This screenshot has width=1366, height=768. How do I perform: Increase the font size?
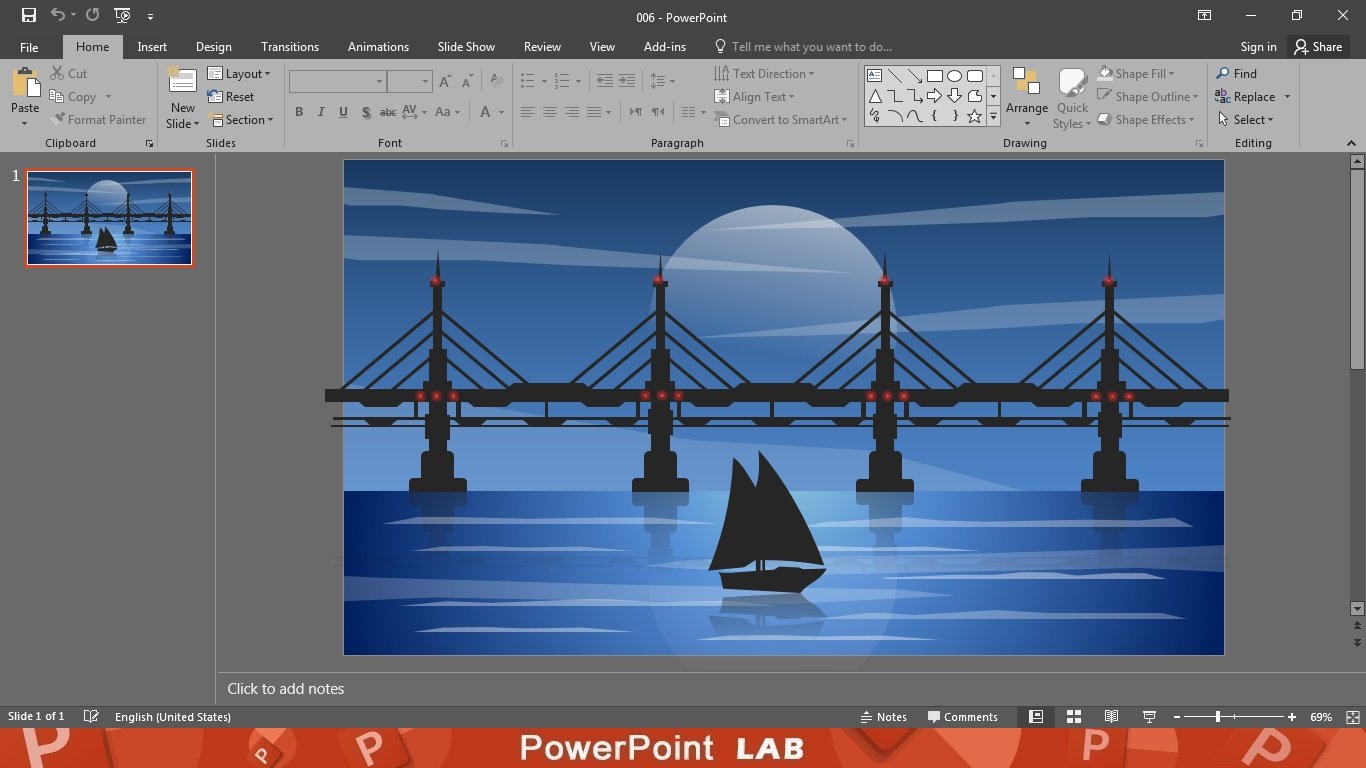coord(446,81)
